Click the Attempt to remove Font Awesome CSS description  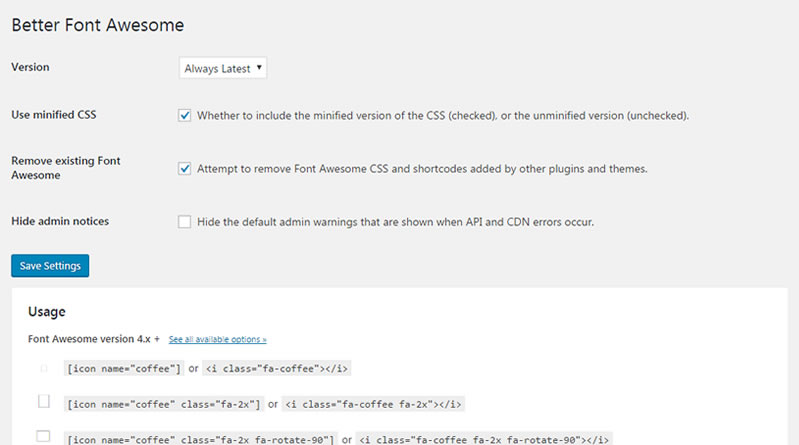[422, 169]
